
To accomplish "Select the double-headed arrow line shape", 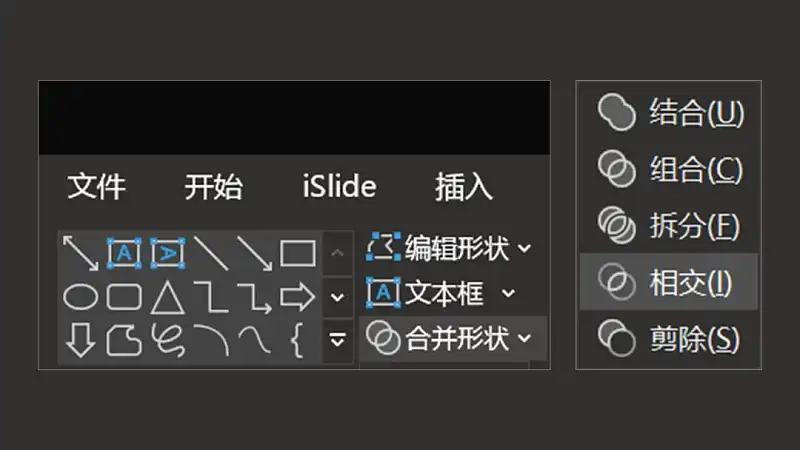I will point(81,253).
